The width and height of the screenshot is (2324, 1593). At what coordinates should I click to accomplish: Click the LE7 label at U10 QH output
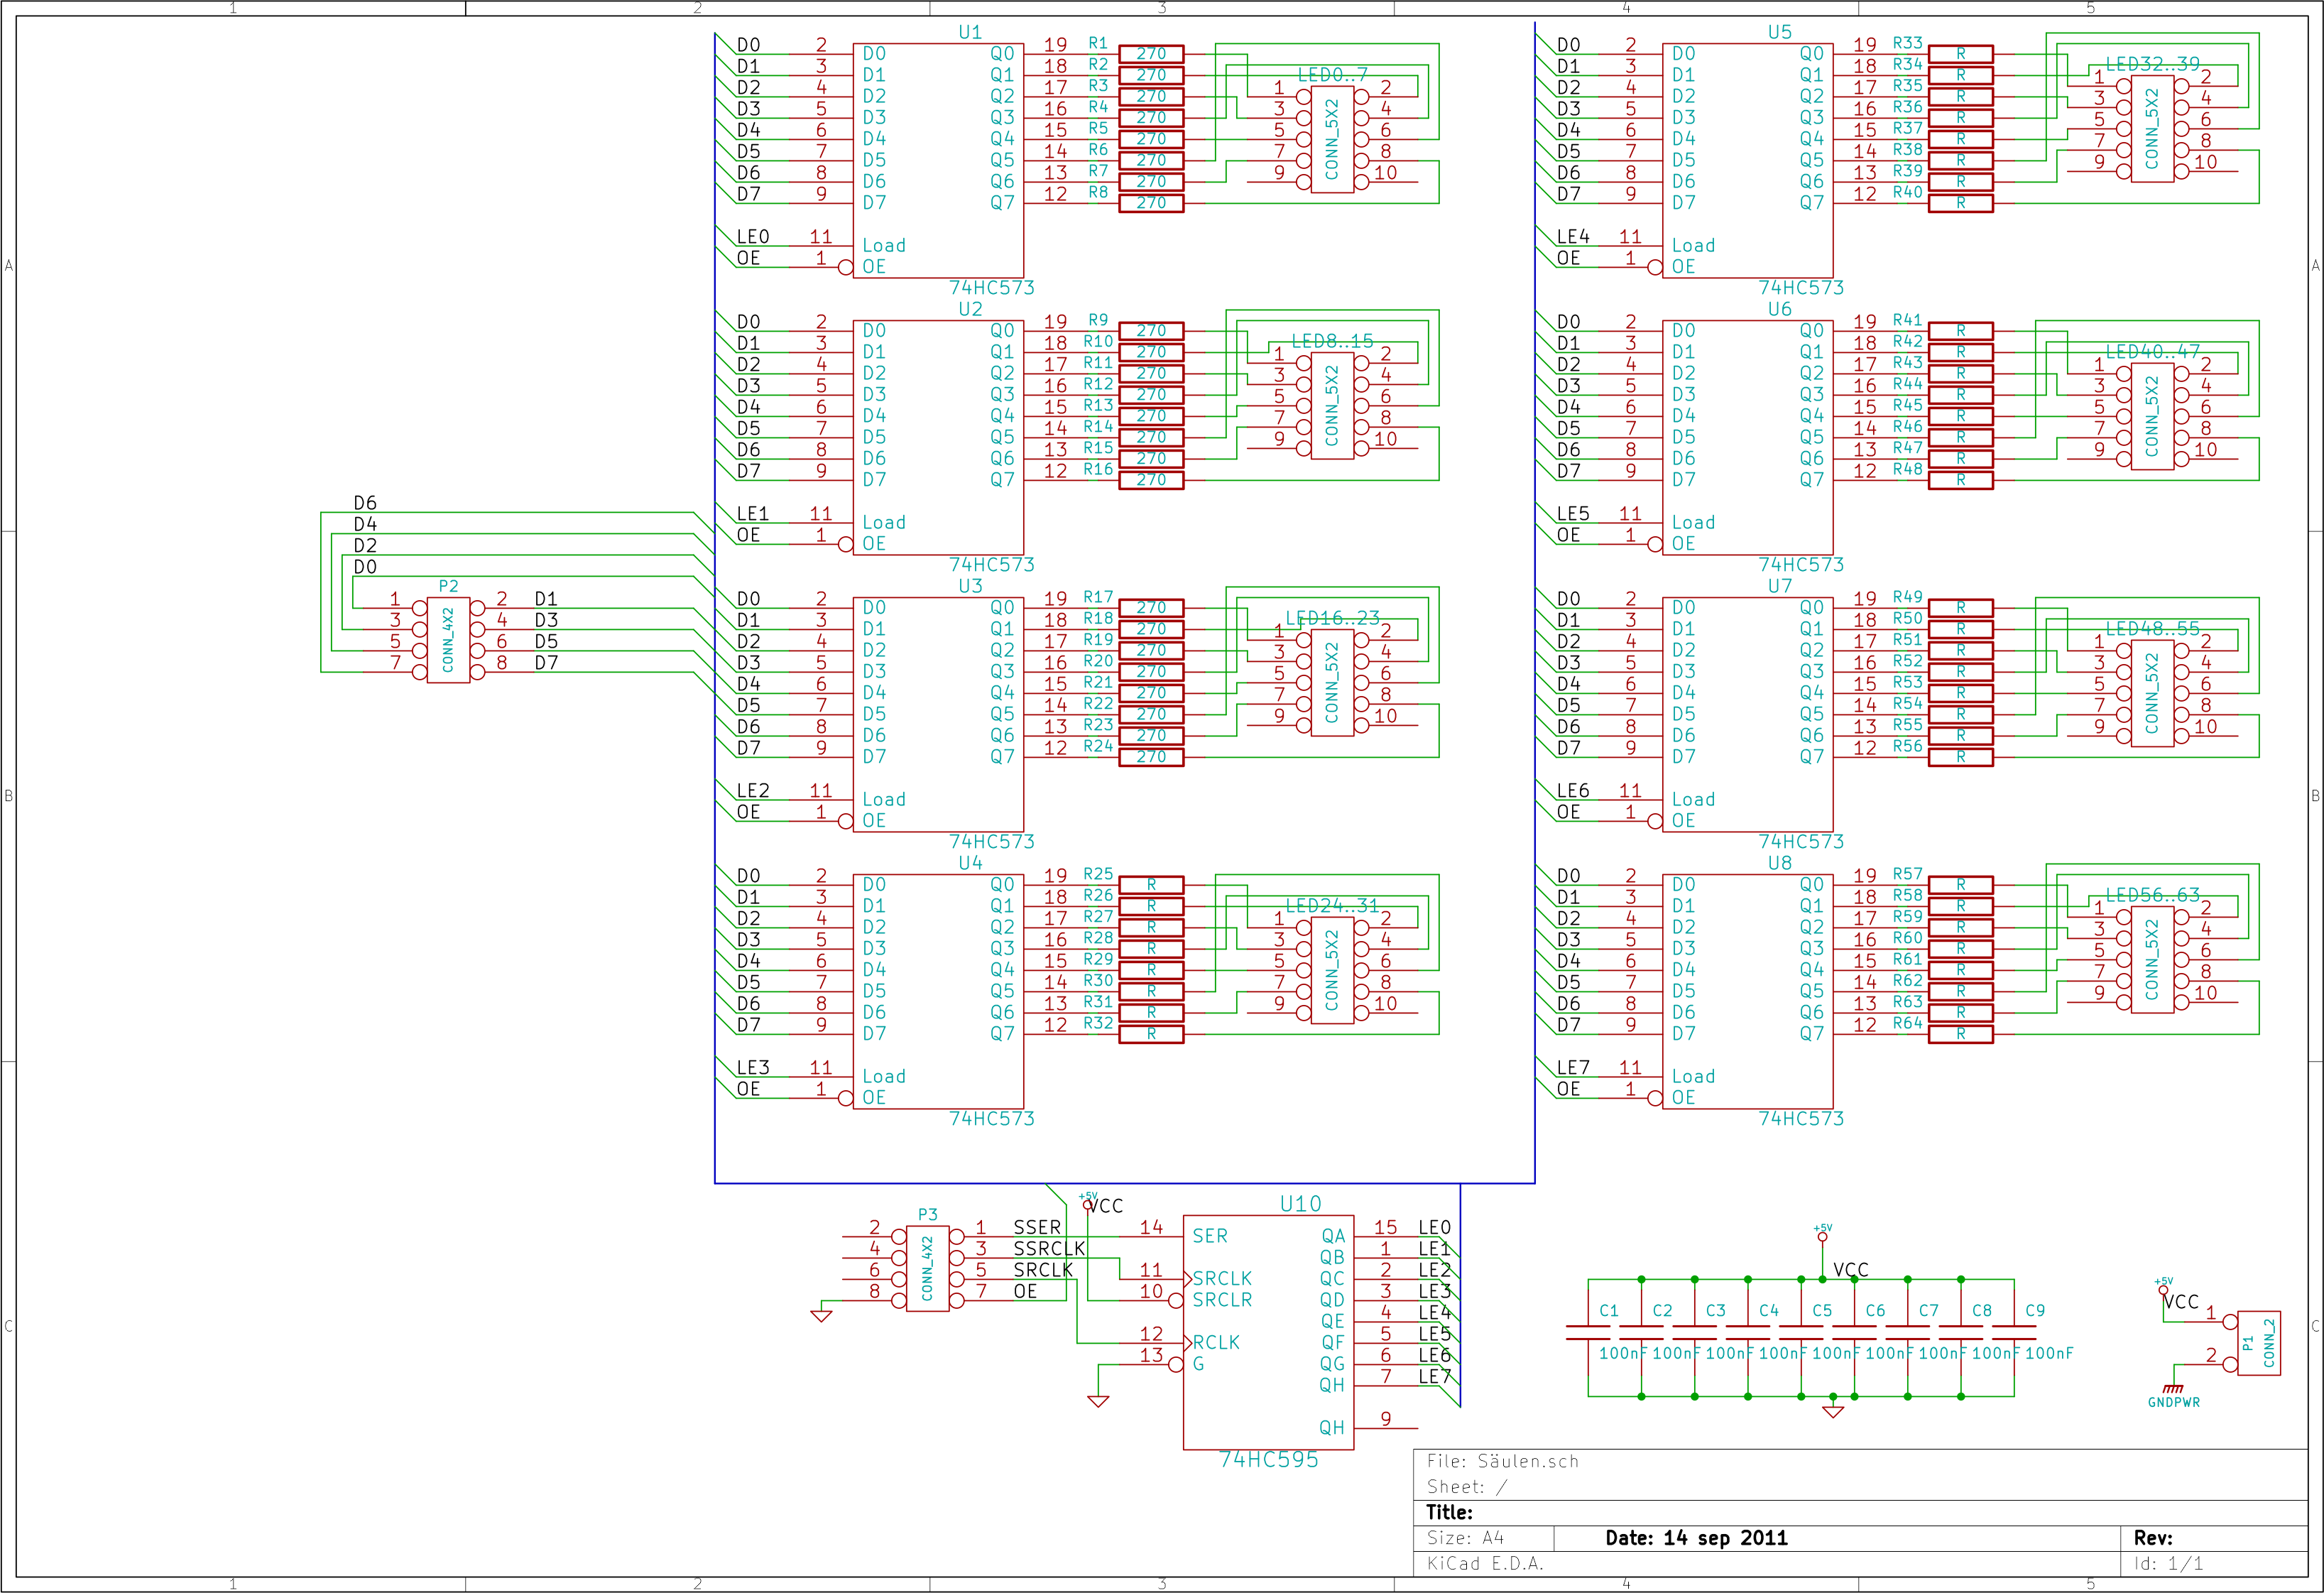[1434, 1376]
